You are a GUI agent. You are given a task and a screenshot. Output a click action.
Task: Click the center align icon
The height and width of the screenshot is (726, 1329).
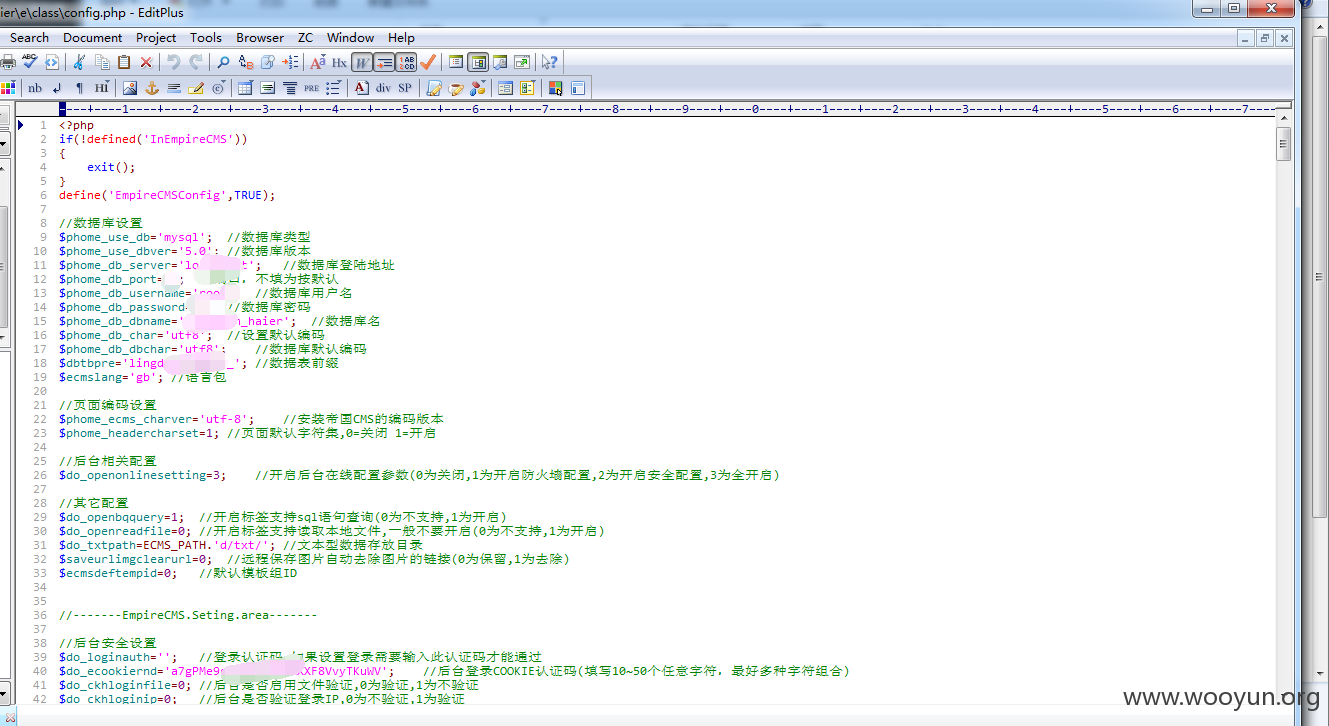click(x=290, y=88)
